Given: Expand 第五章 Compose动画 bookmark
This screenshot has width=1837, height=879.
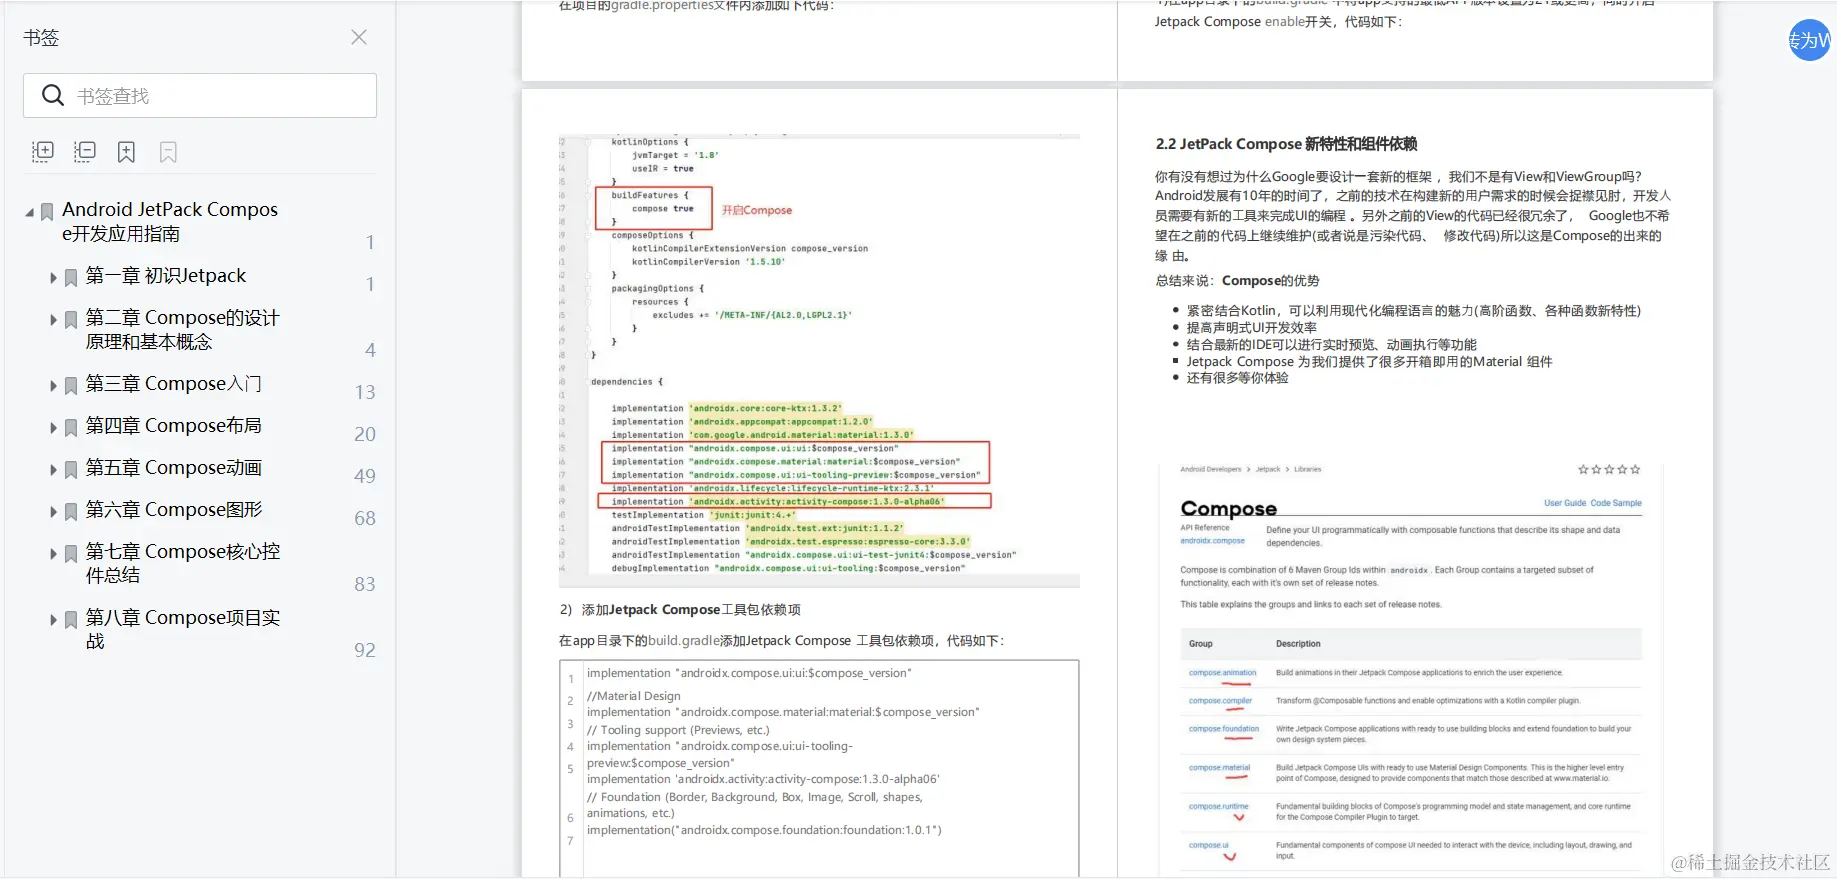Looking at the screenshot, I should (53, 469).
